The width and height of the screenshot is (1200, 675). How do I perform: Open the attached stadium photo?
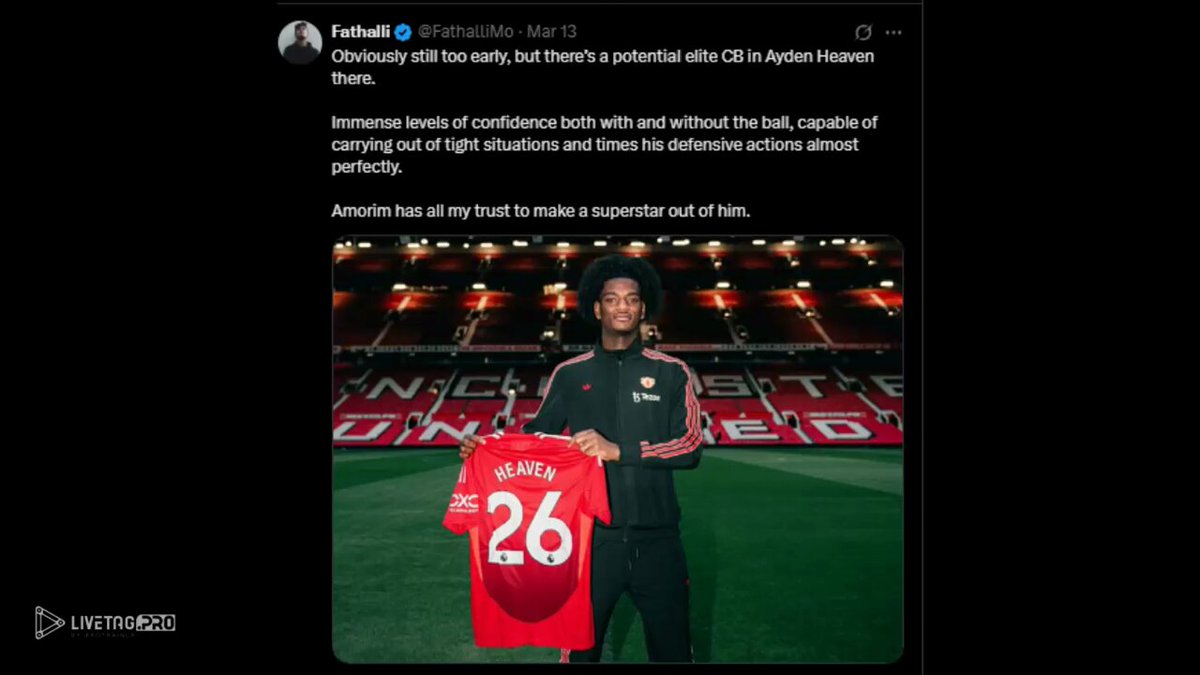(618, 449)
